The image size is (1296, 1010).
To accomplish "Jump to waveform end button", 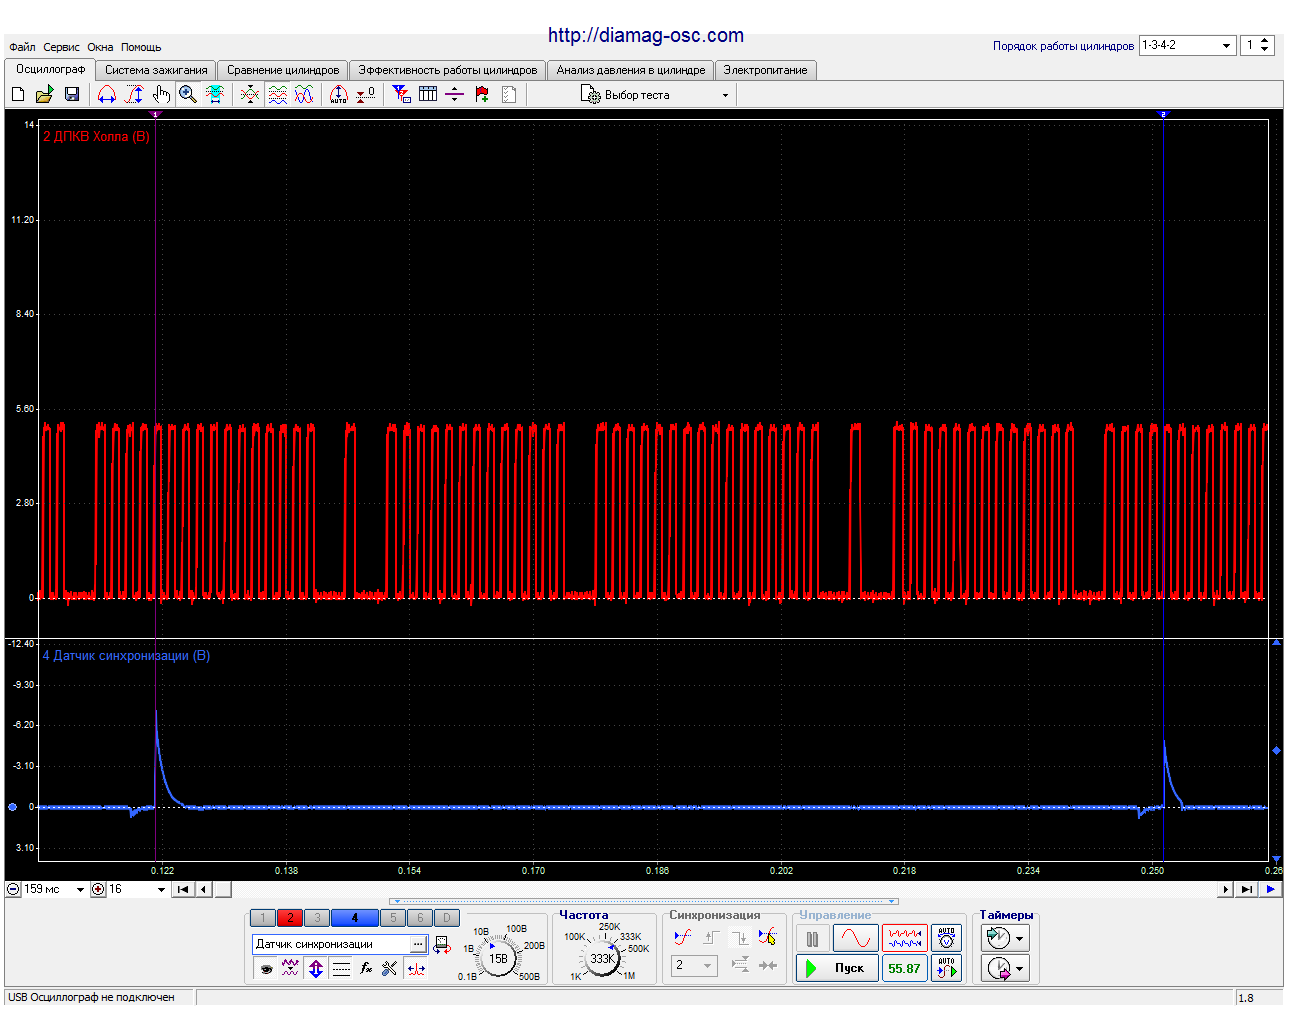I will click(x=1246, y=889).
